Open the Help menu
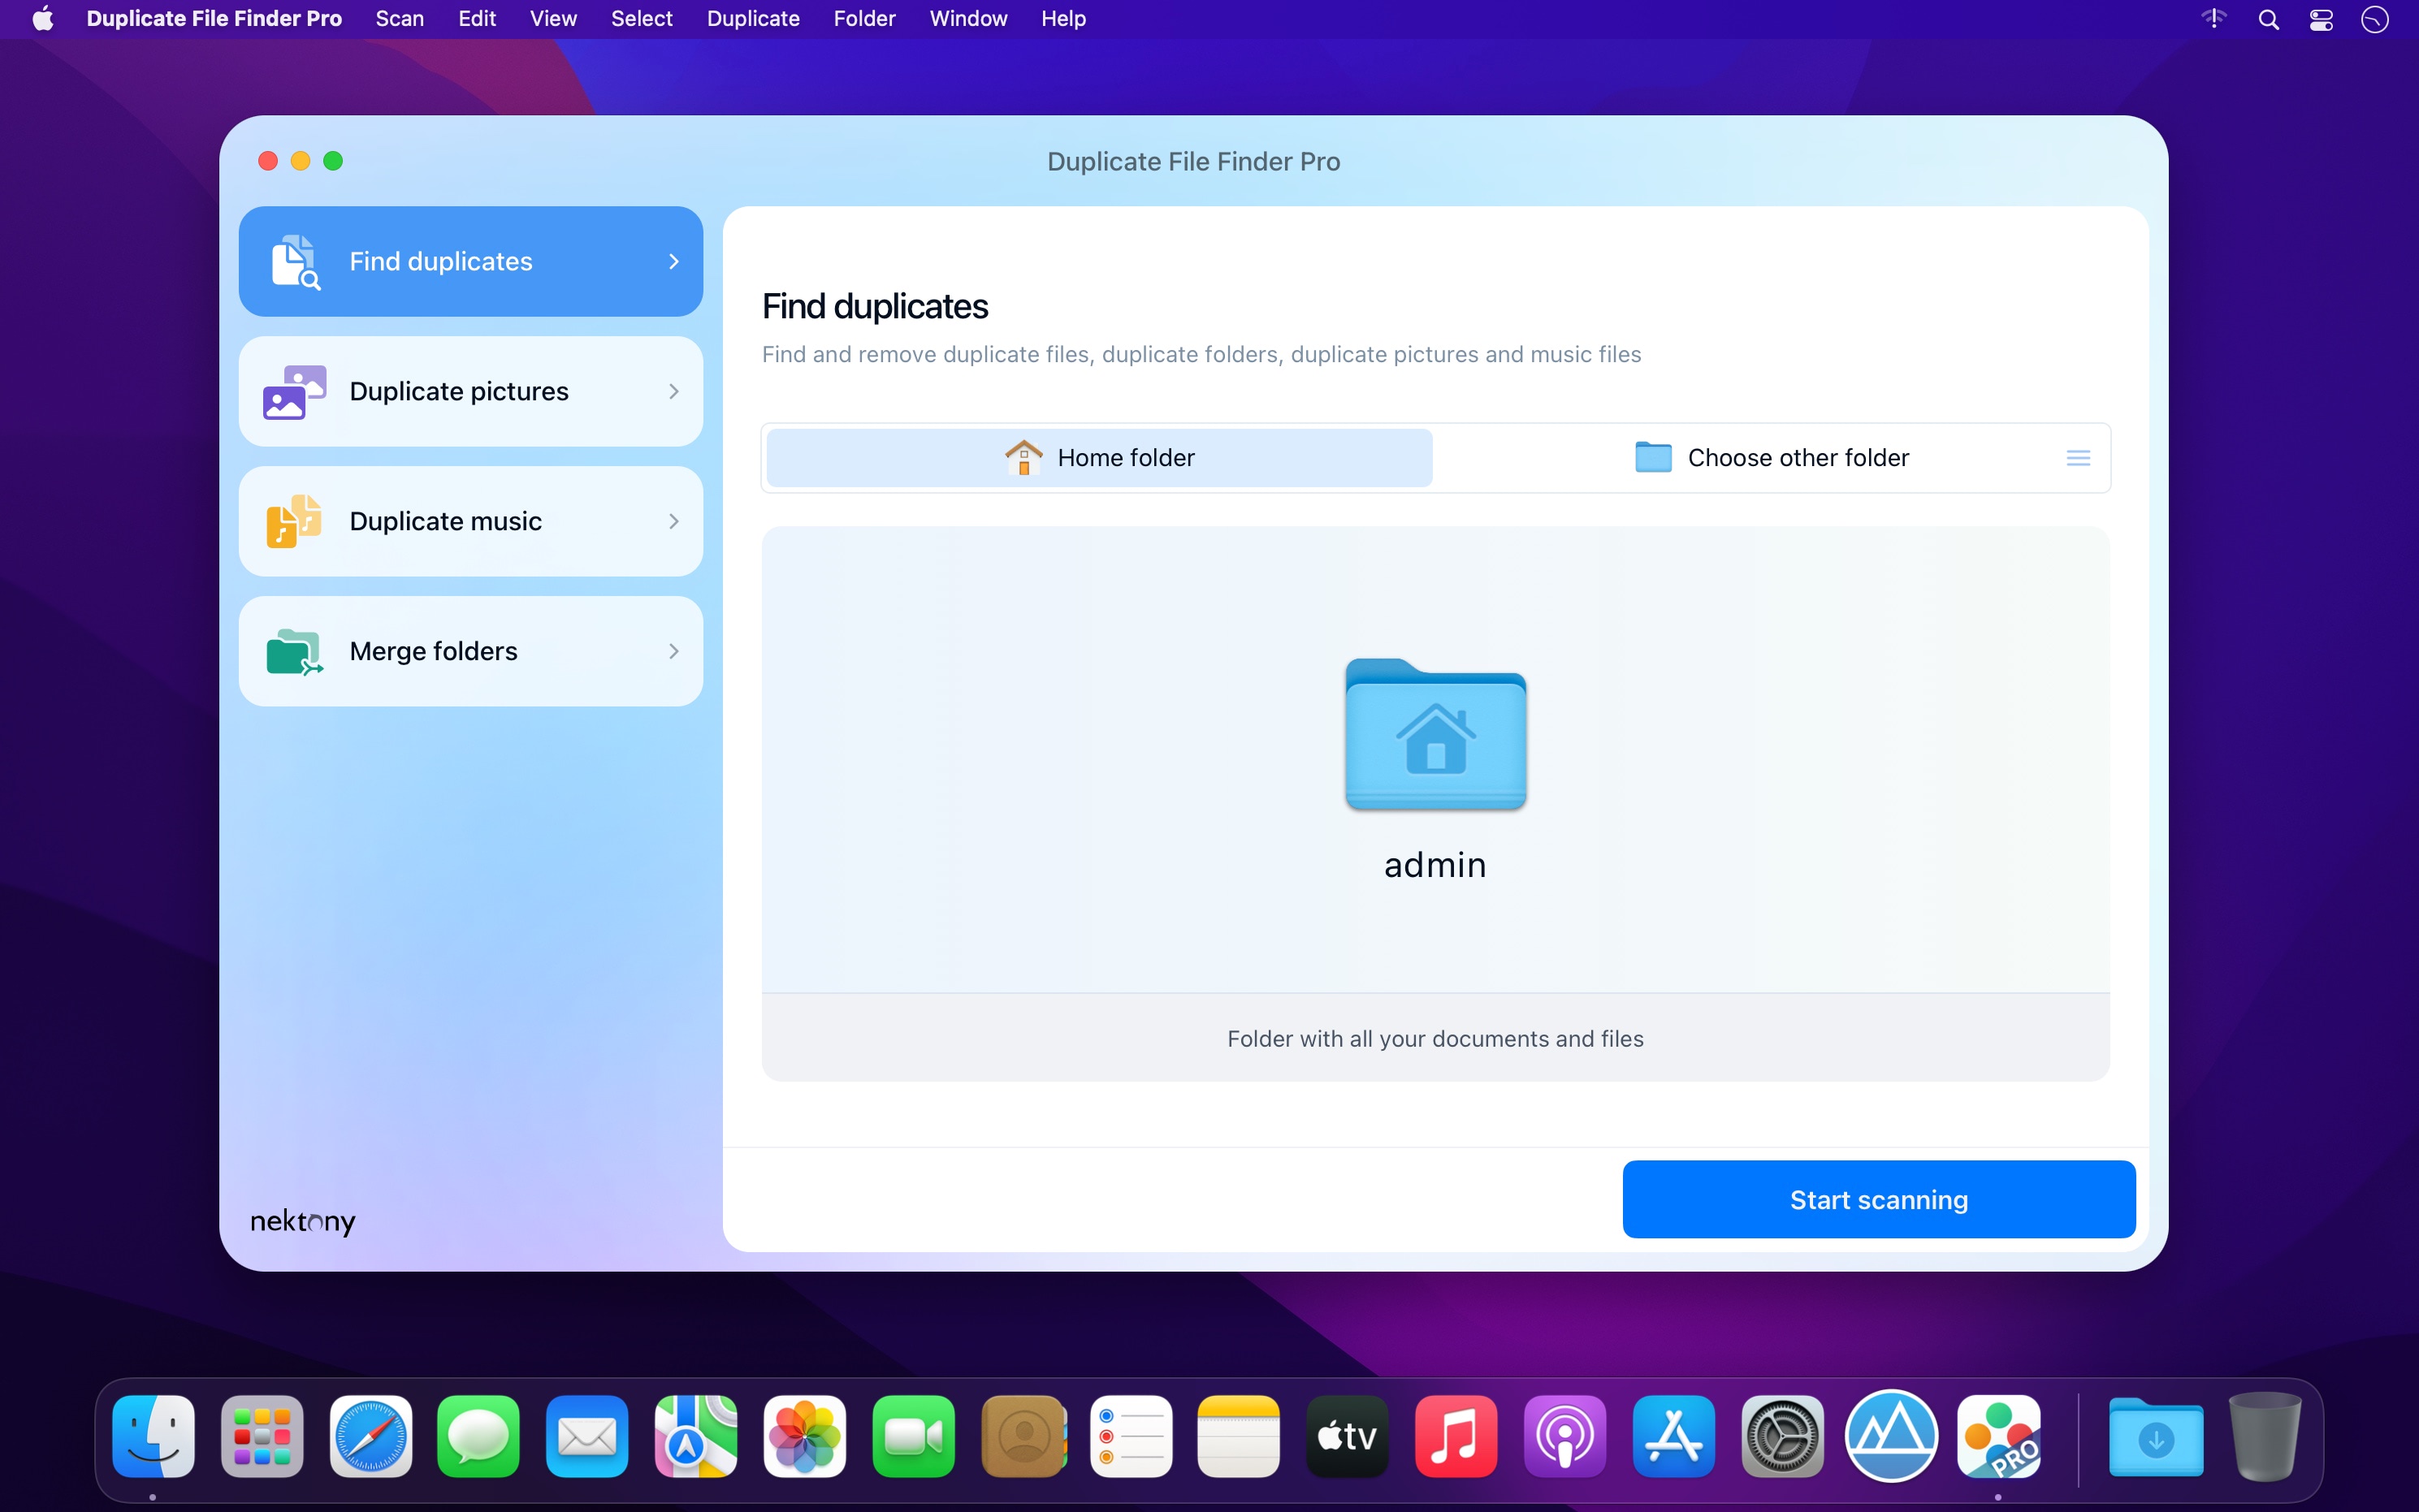 click(1063, 19)
